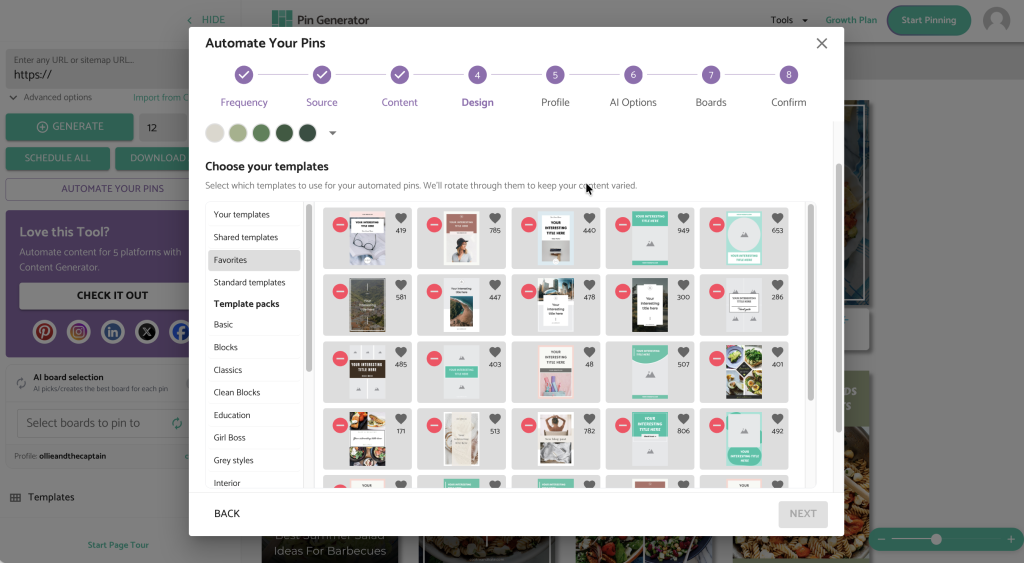The width and height of the screenshot is (1024, 563).
Task: Remove template with 785 likes via minus button
Action: click(x=434, y=225)
